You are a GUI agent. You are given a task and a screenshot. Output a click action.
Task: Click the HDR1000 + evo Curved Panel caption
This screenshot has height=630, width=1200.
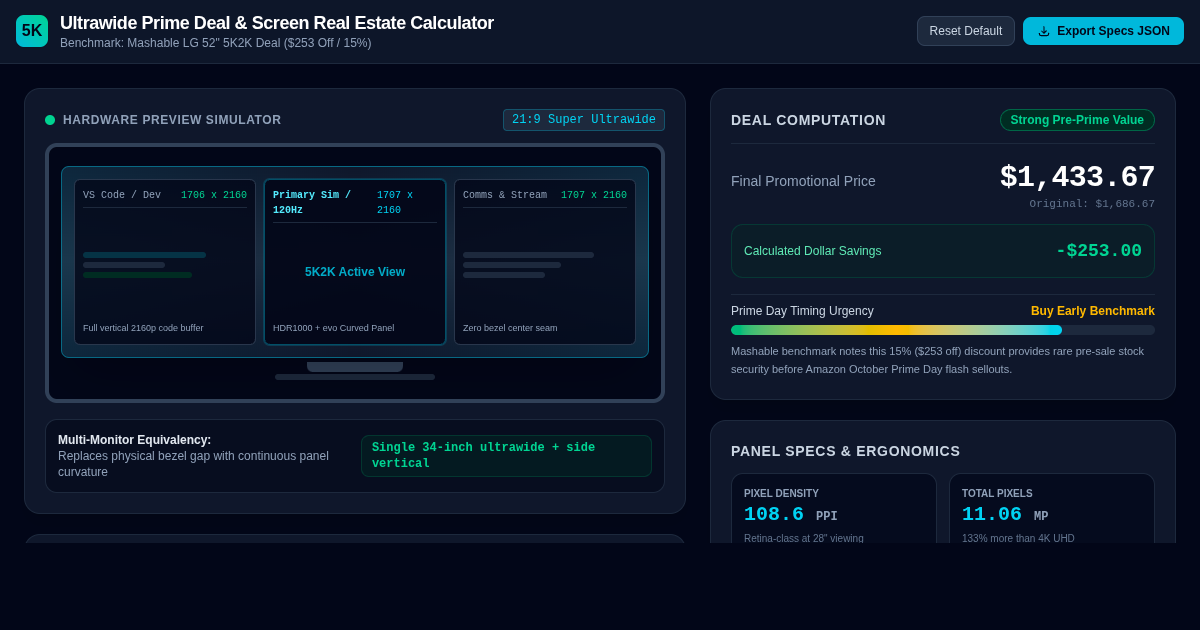coord(333,328)
